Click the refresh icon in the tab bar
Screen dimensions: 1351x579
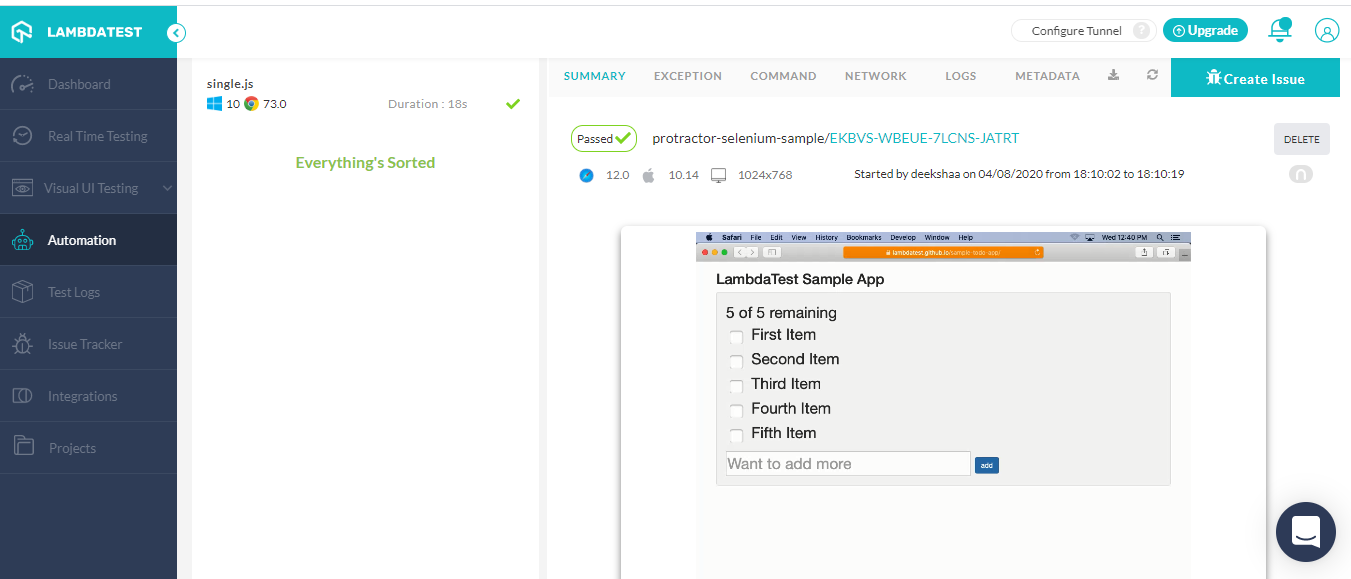[x=1152, y=76]
